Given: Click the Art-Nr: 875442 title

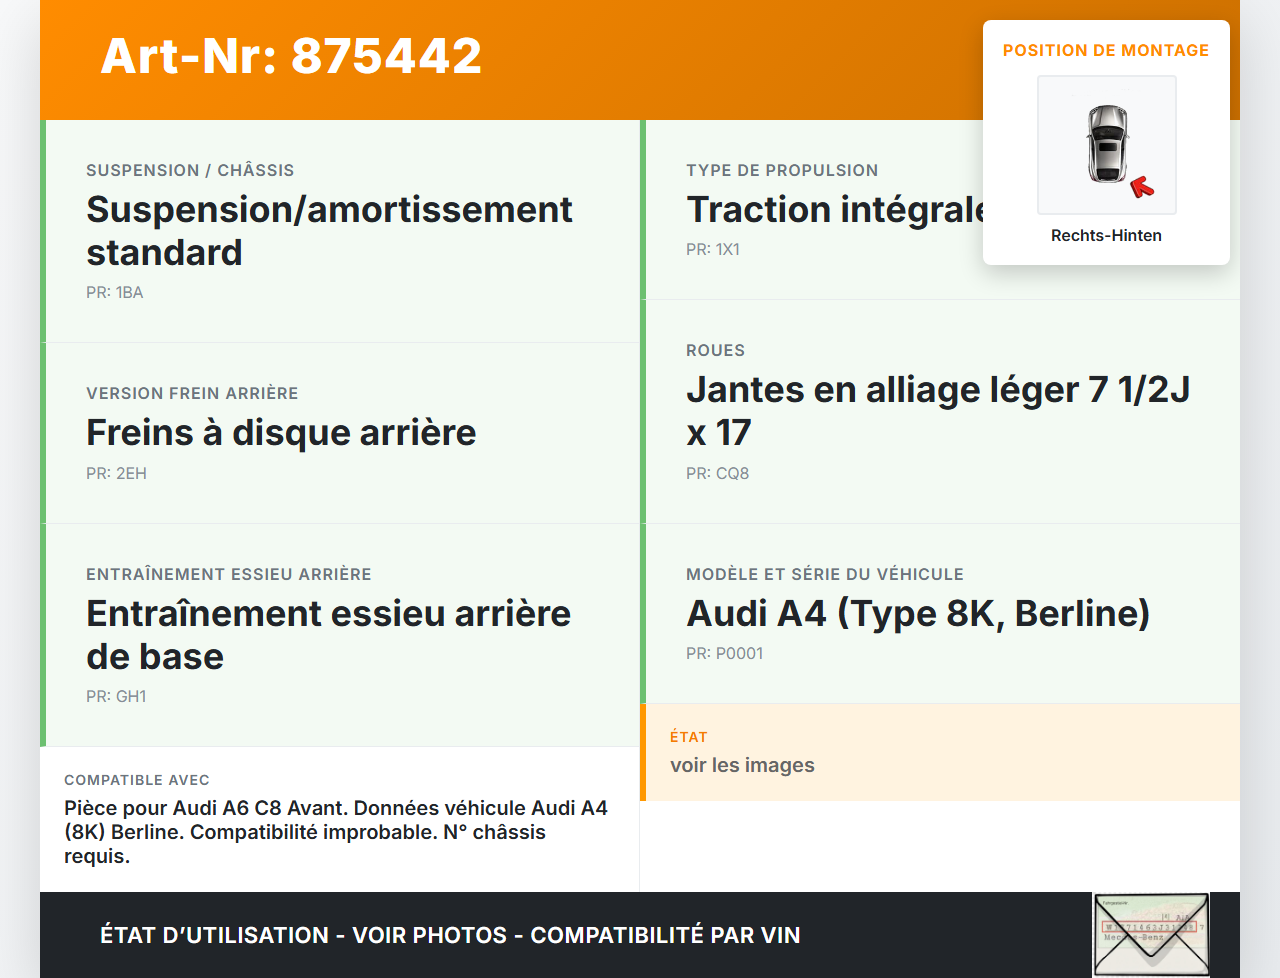Looking at the screenshot, I should pyautogui.click(x=290, y=56).
